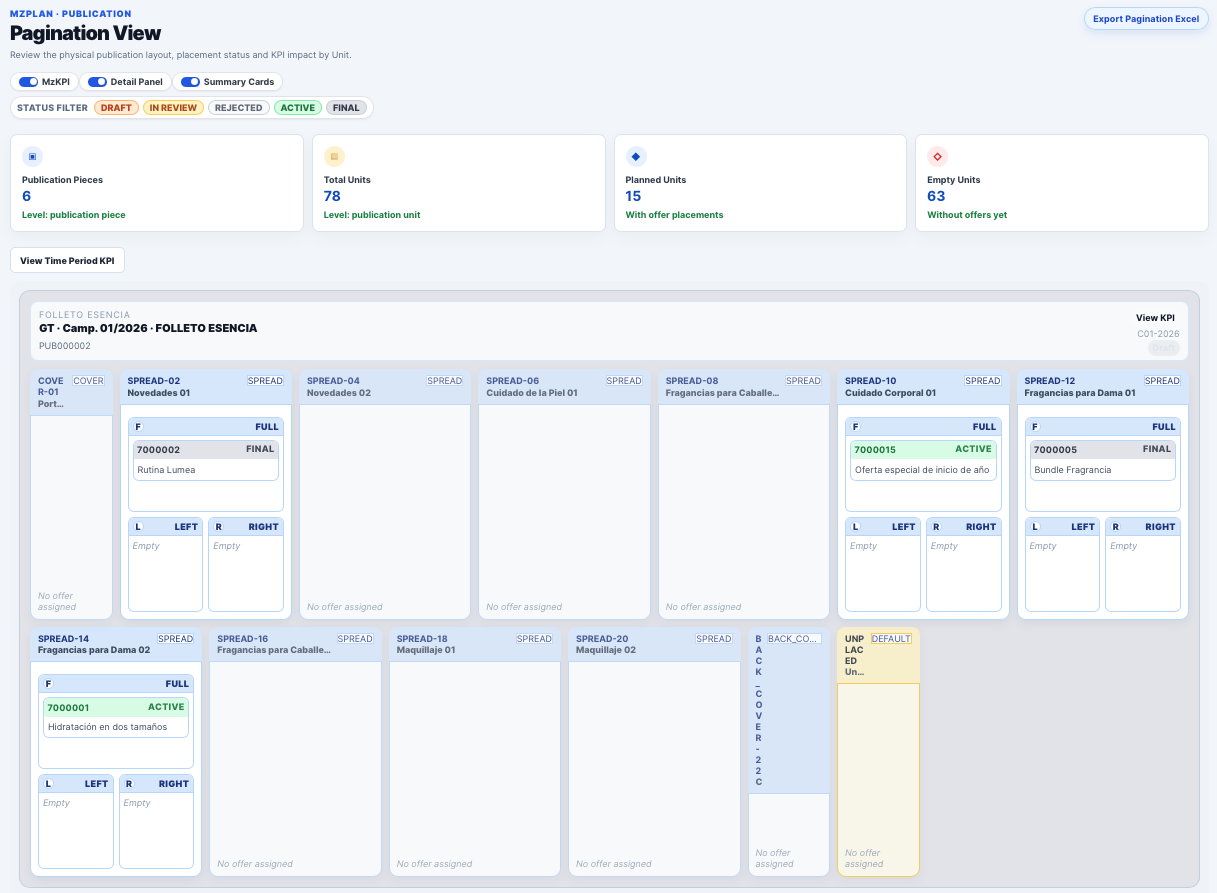Click 'No offer assigned' in SPREAD-04

[x=345, y=607]
